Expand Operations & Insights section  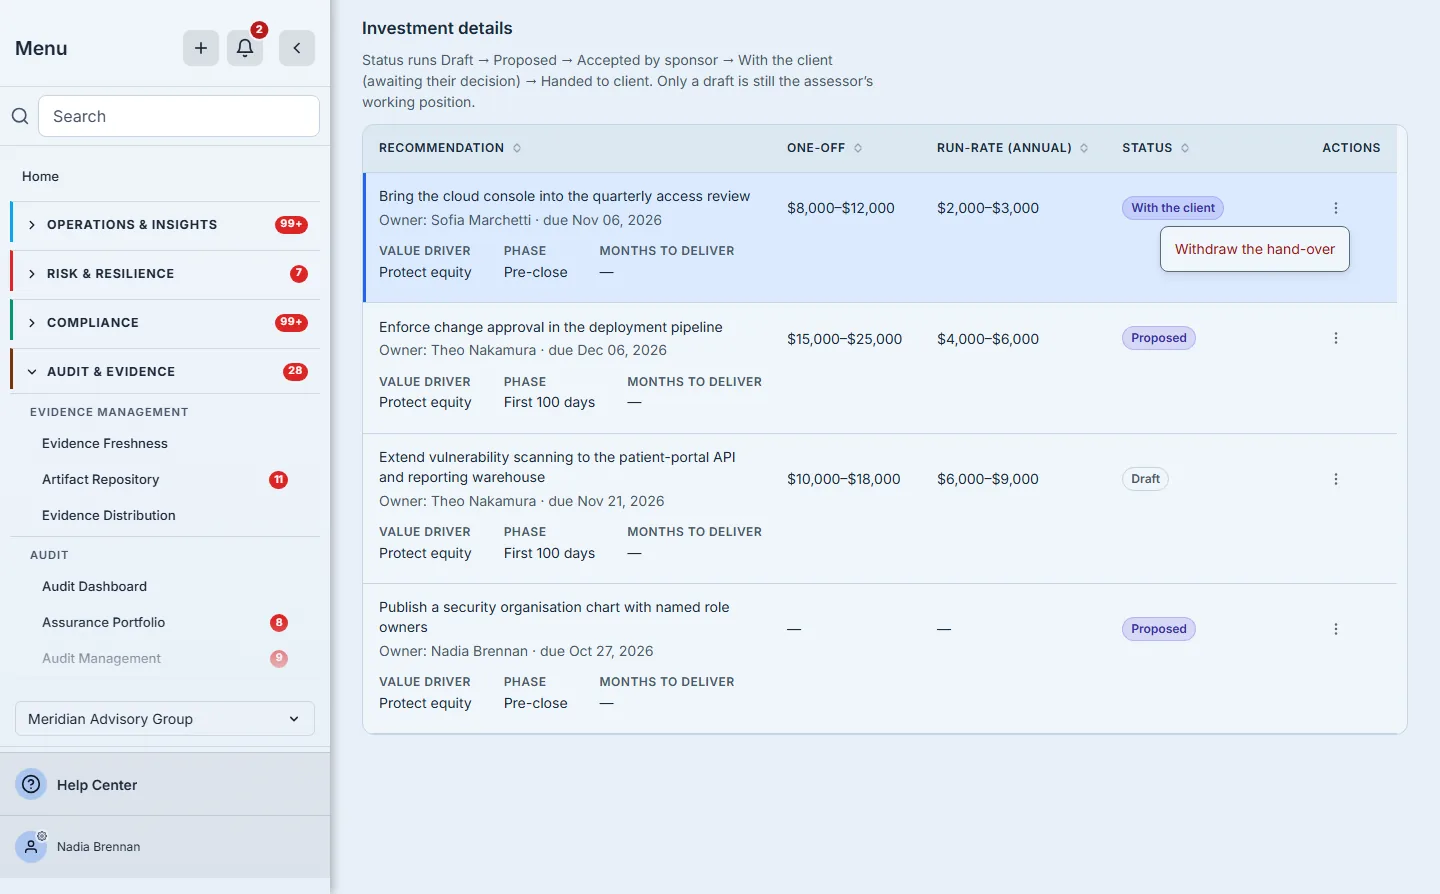coord(165,225)
